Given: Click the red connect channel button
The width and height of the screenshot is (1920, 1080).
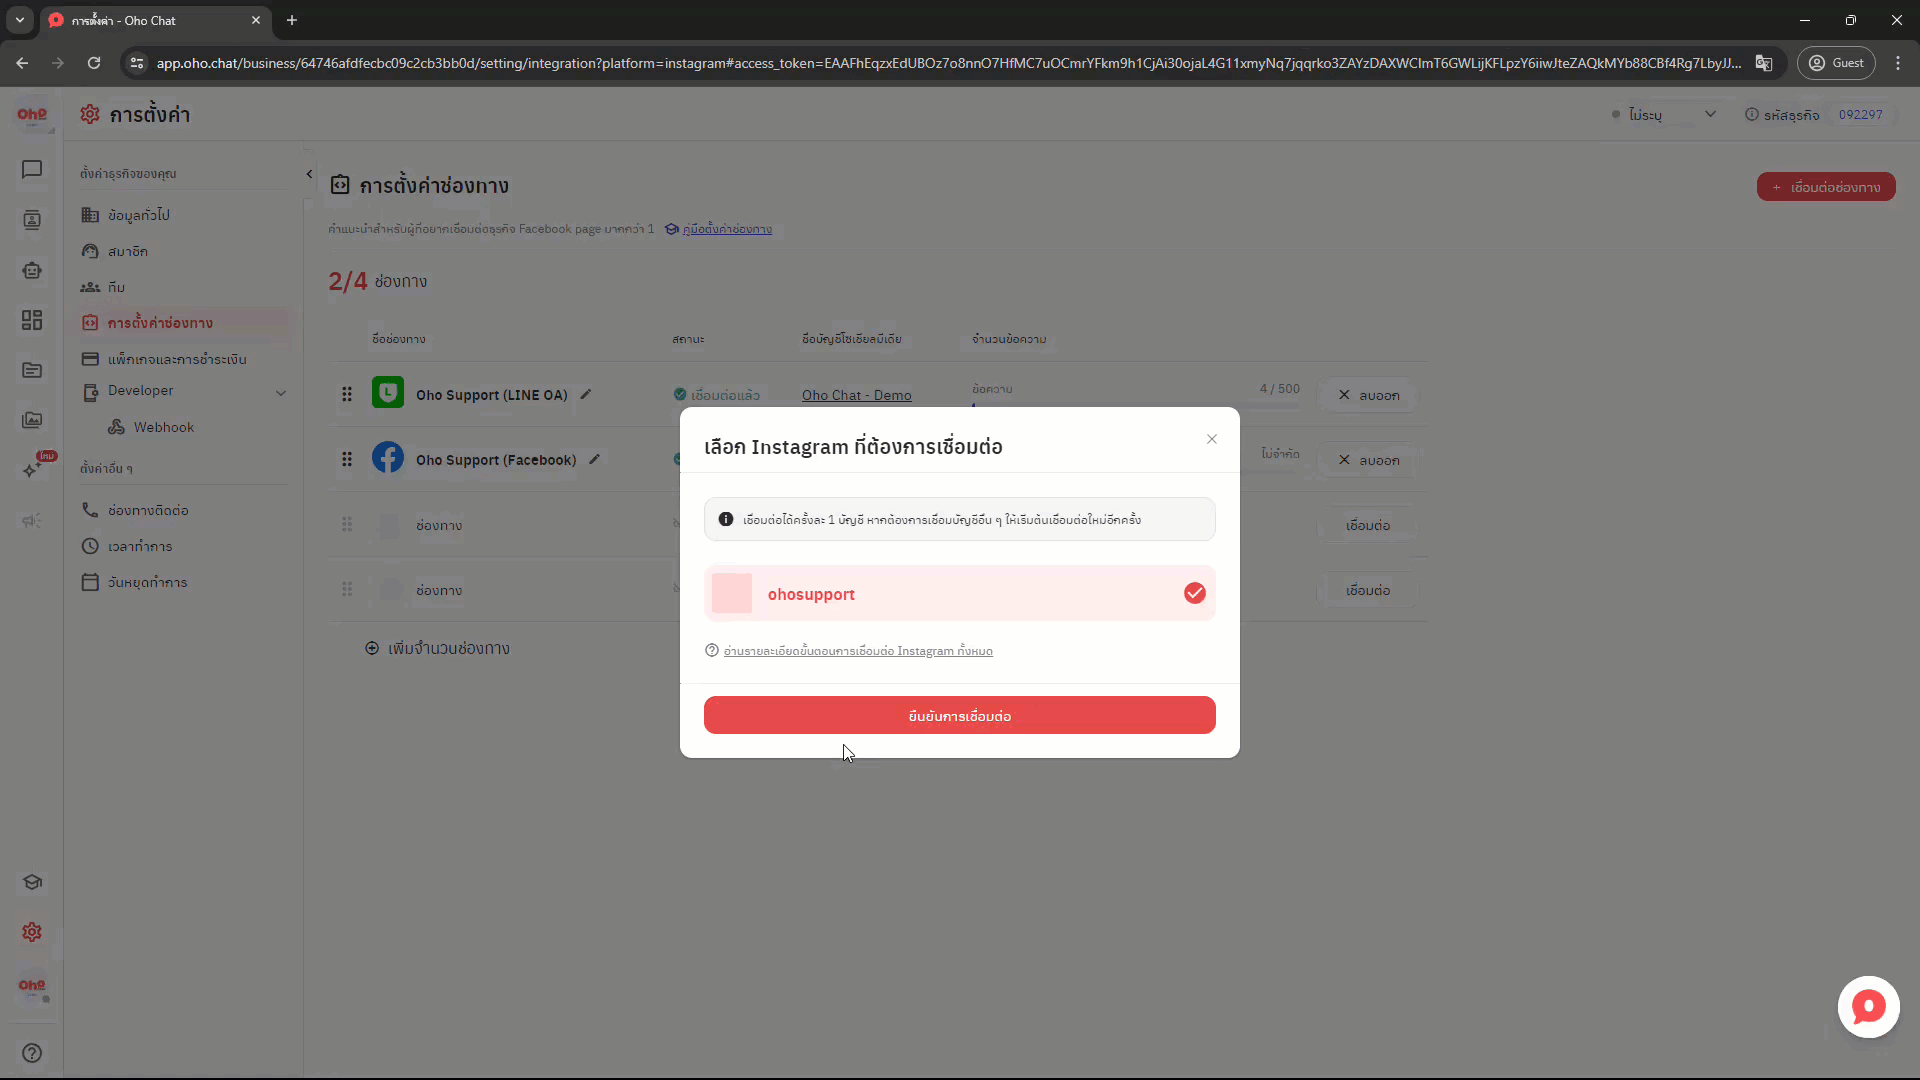Looking at the screenshot, I should coord(1826,187).
